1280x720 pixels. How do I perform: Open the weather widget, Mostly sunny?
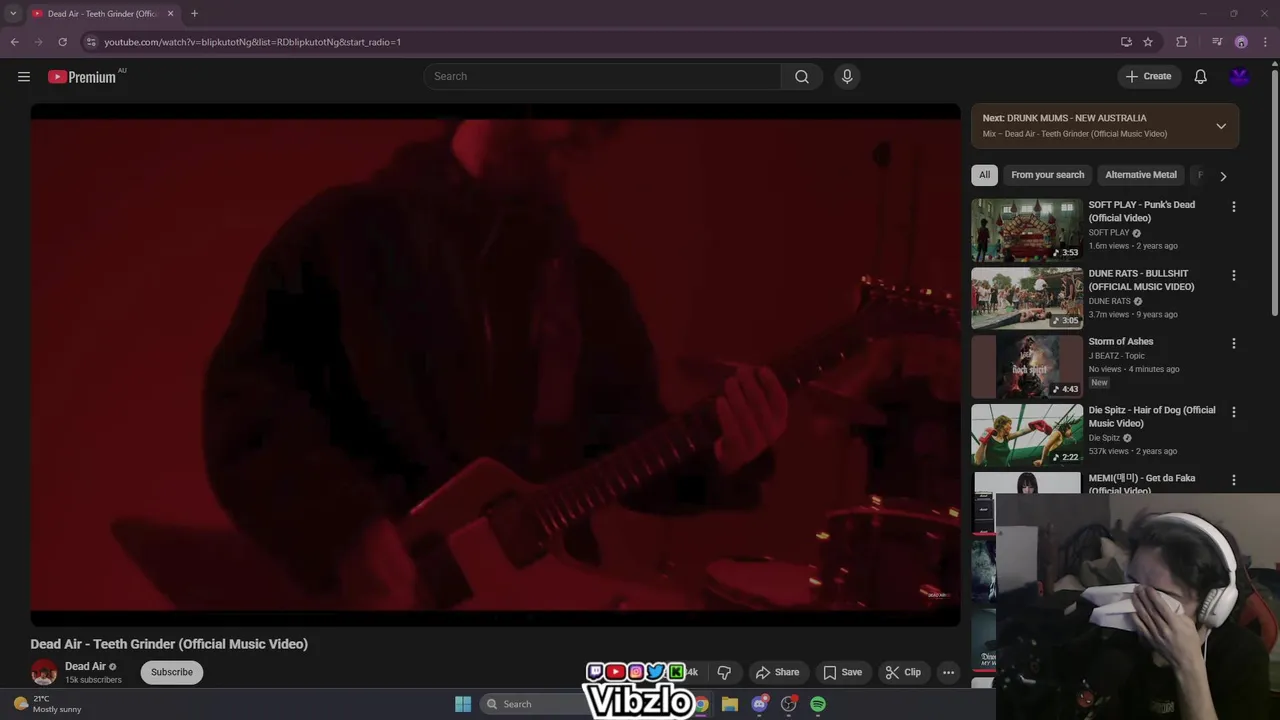47,704
